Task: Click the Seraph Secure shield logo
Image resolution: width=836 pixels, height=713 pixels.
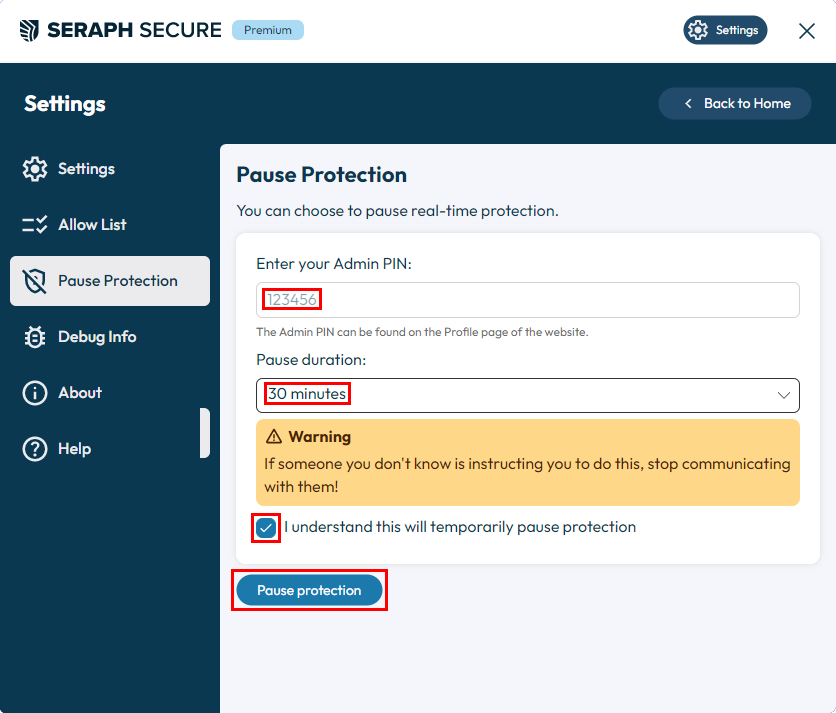Action: point(29,30)
